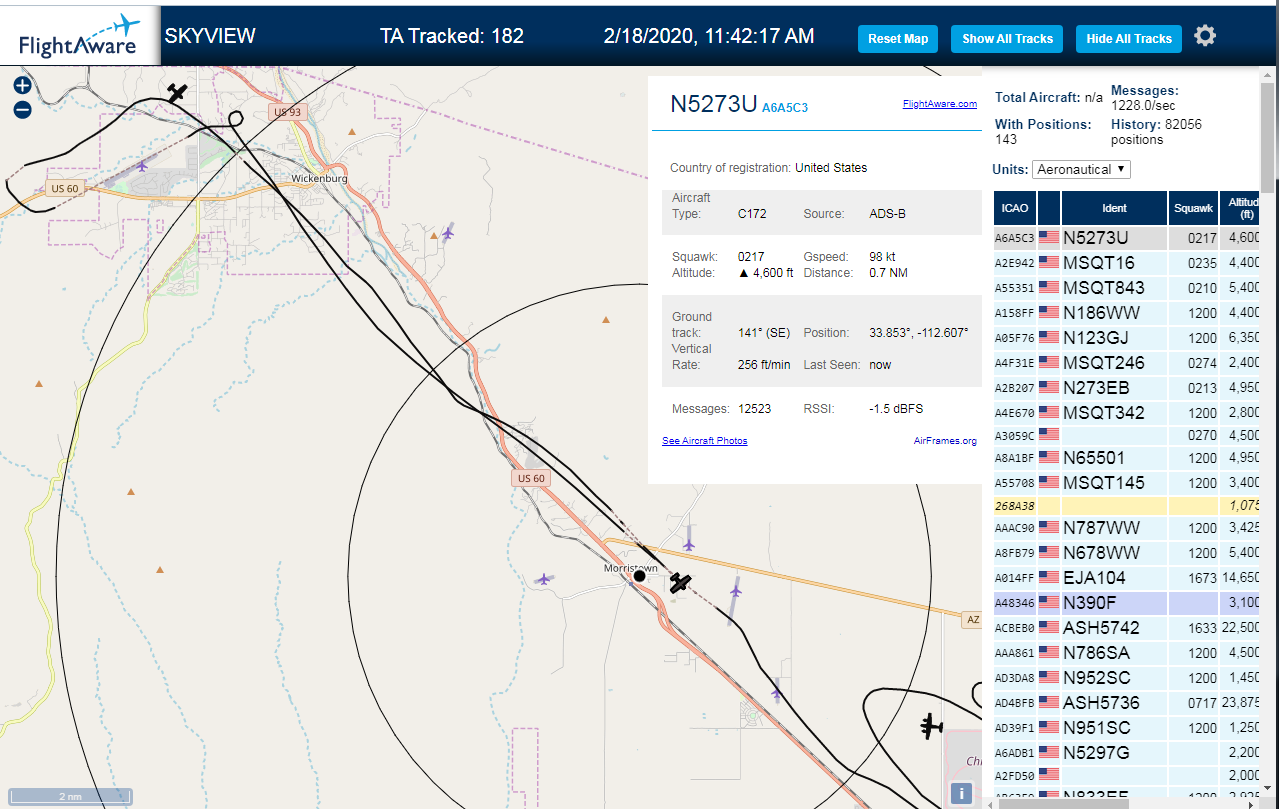Select aircraft row ASH5742
This screenshot has width=1279, height=809.
coord(1127,628)
